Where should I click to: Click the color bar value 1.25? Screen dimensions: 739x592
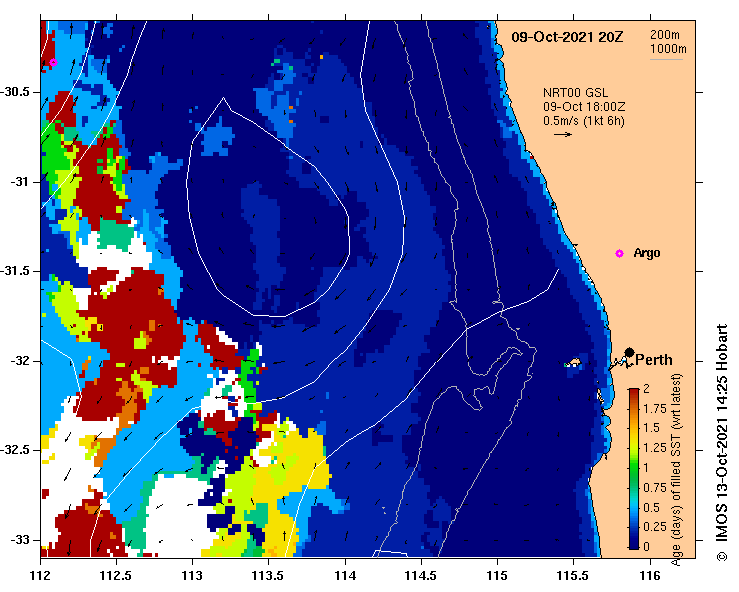pos(655,448)
